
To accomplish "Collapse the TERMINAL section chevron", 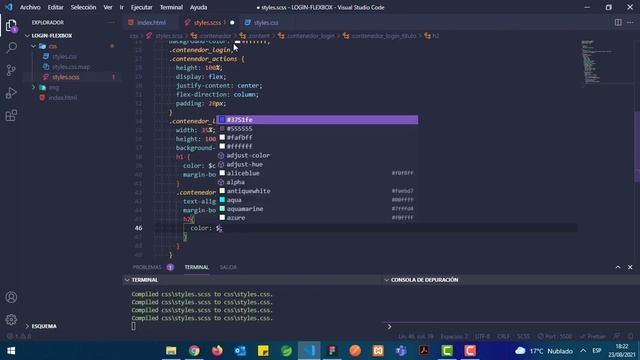I will 127,280.
